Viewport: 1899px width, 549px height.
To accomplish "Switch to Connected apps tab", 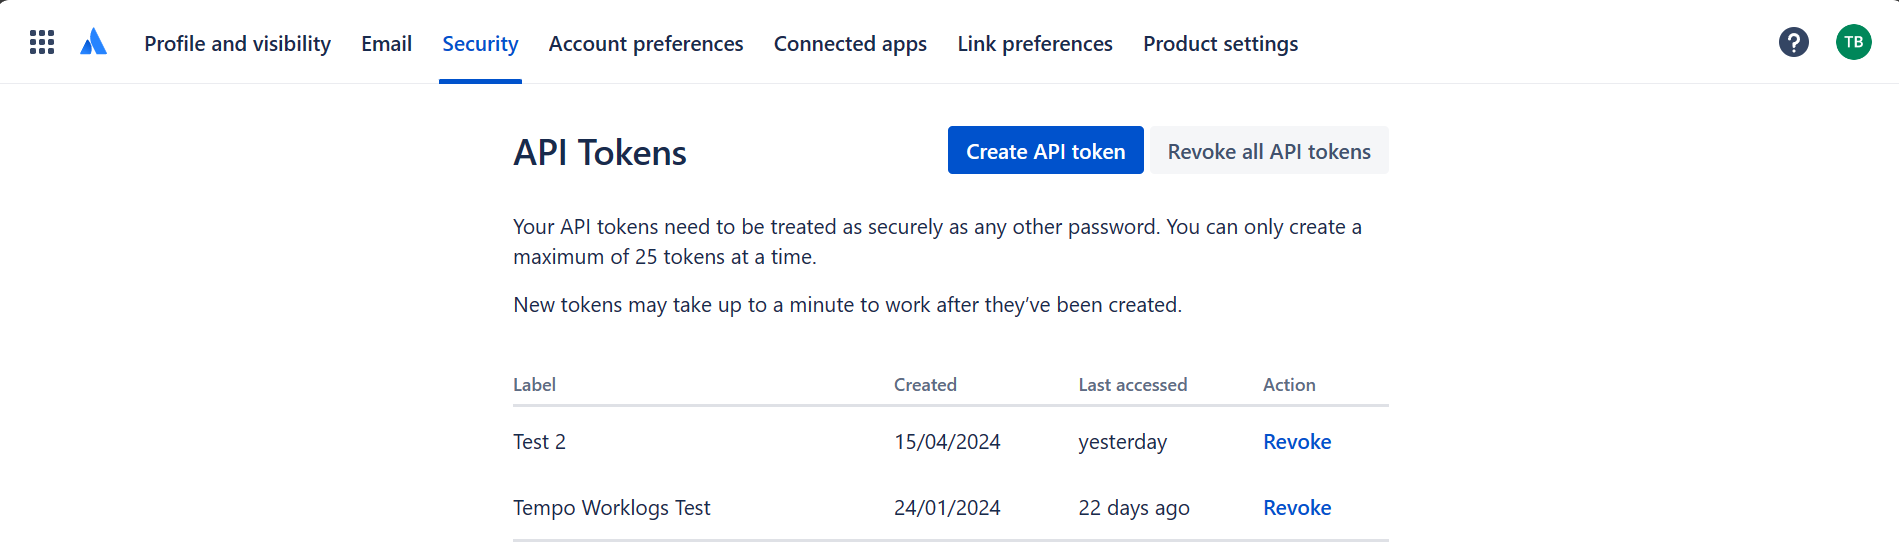I will click(850, 44).
